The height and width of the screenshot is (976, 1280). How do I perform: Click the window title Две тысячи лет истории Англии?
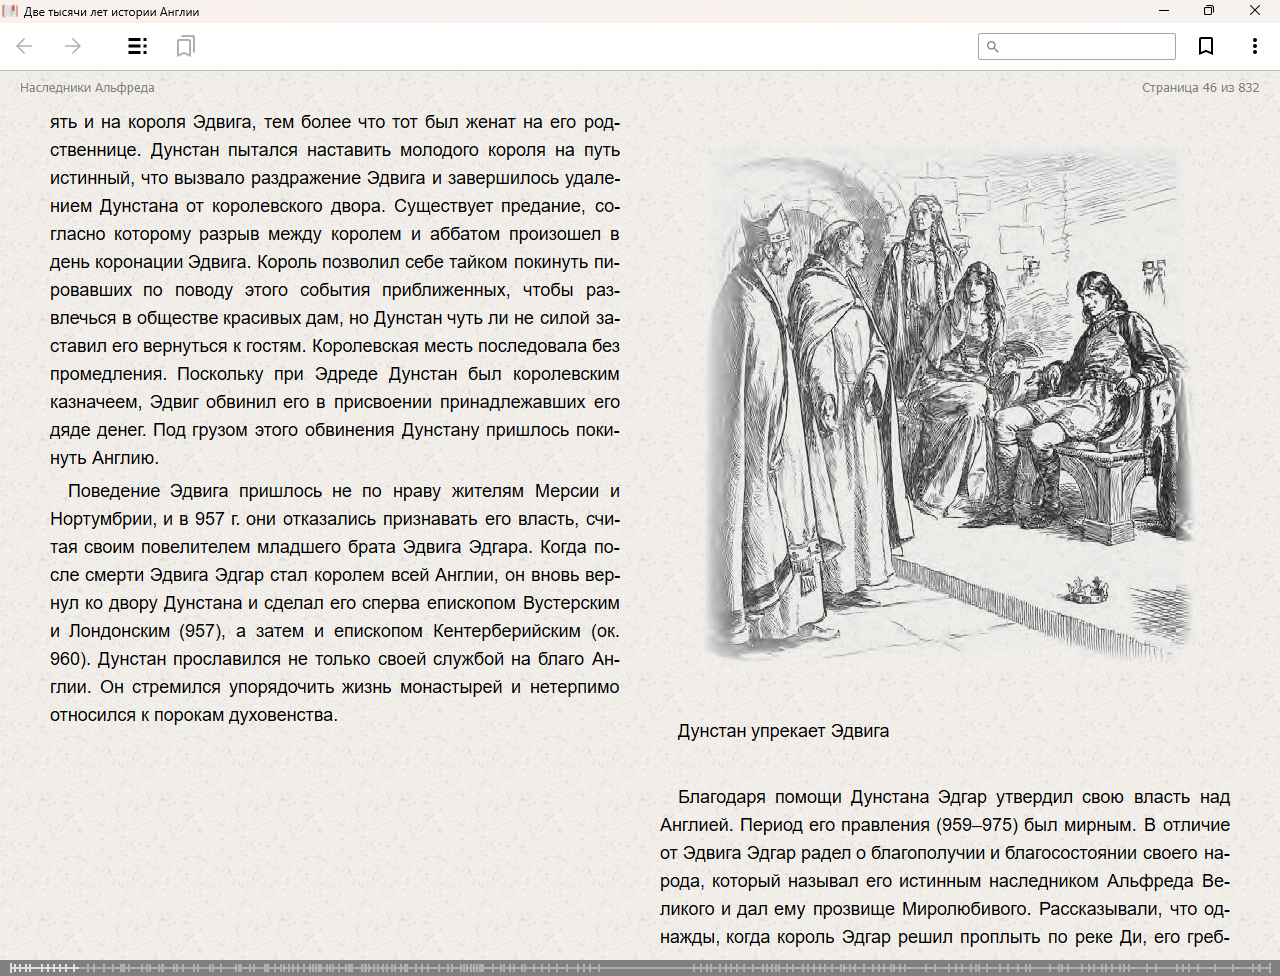(111, 12)
